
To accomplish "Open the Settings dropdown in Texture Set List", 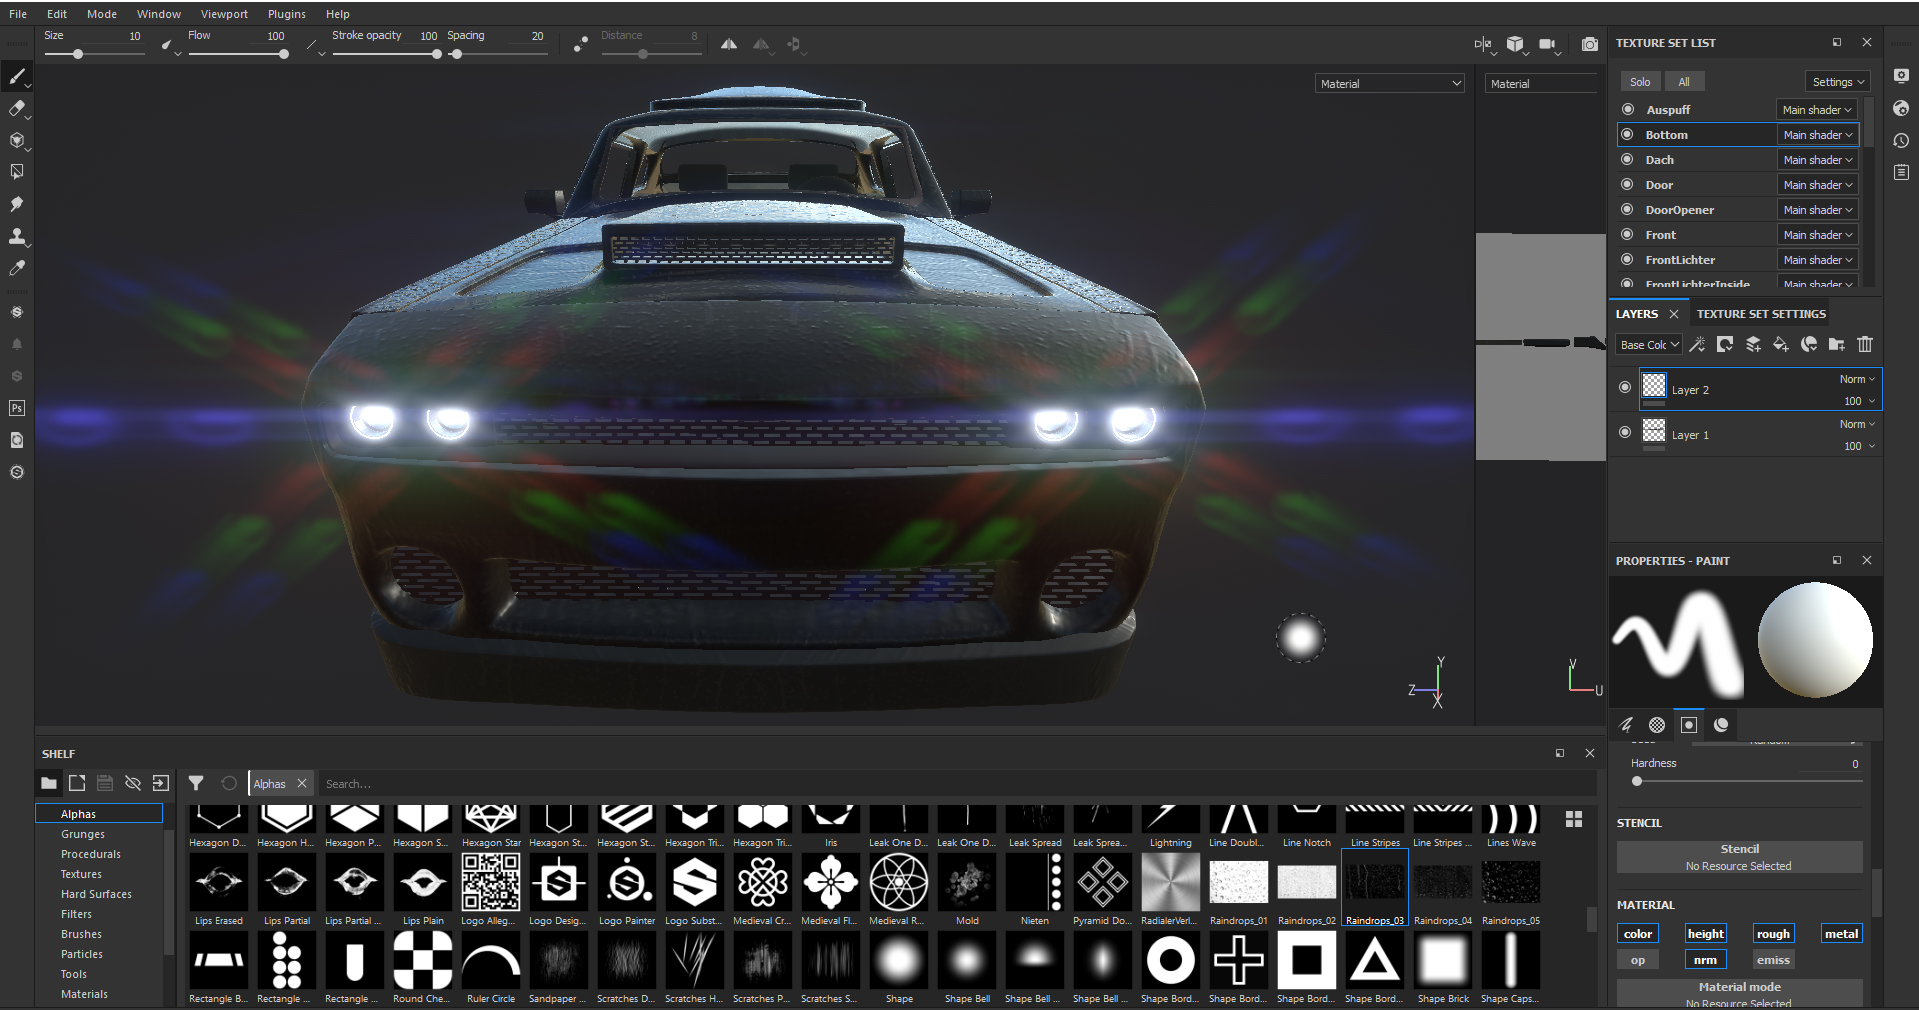I will click(x=1838, y=82).
